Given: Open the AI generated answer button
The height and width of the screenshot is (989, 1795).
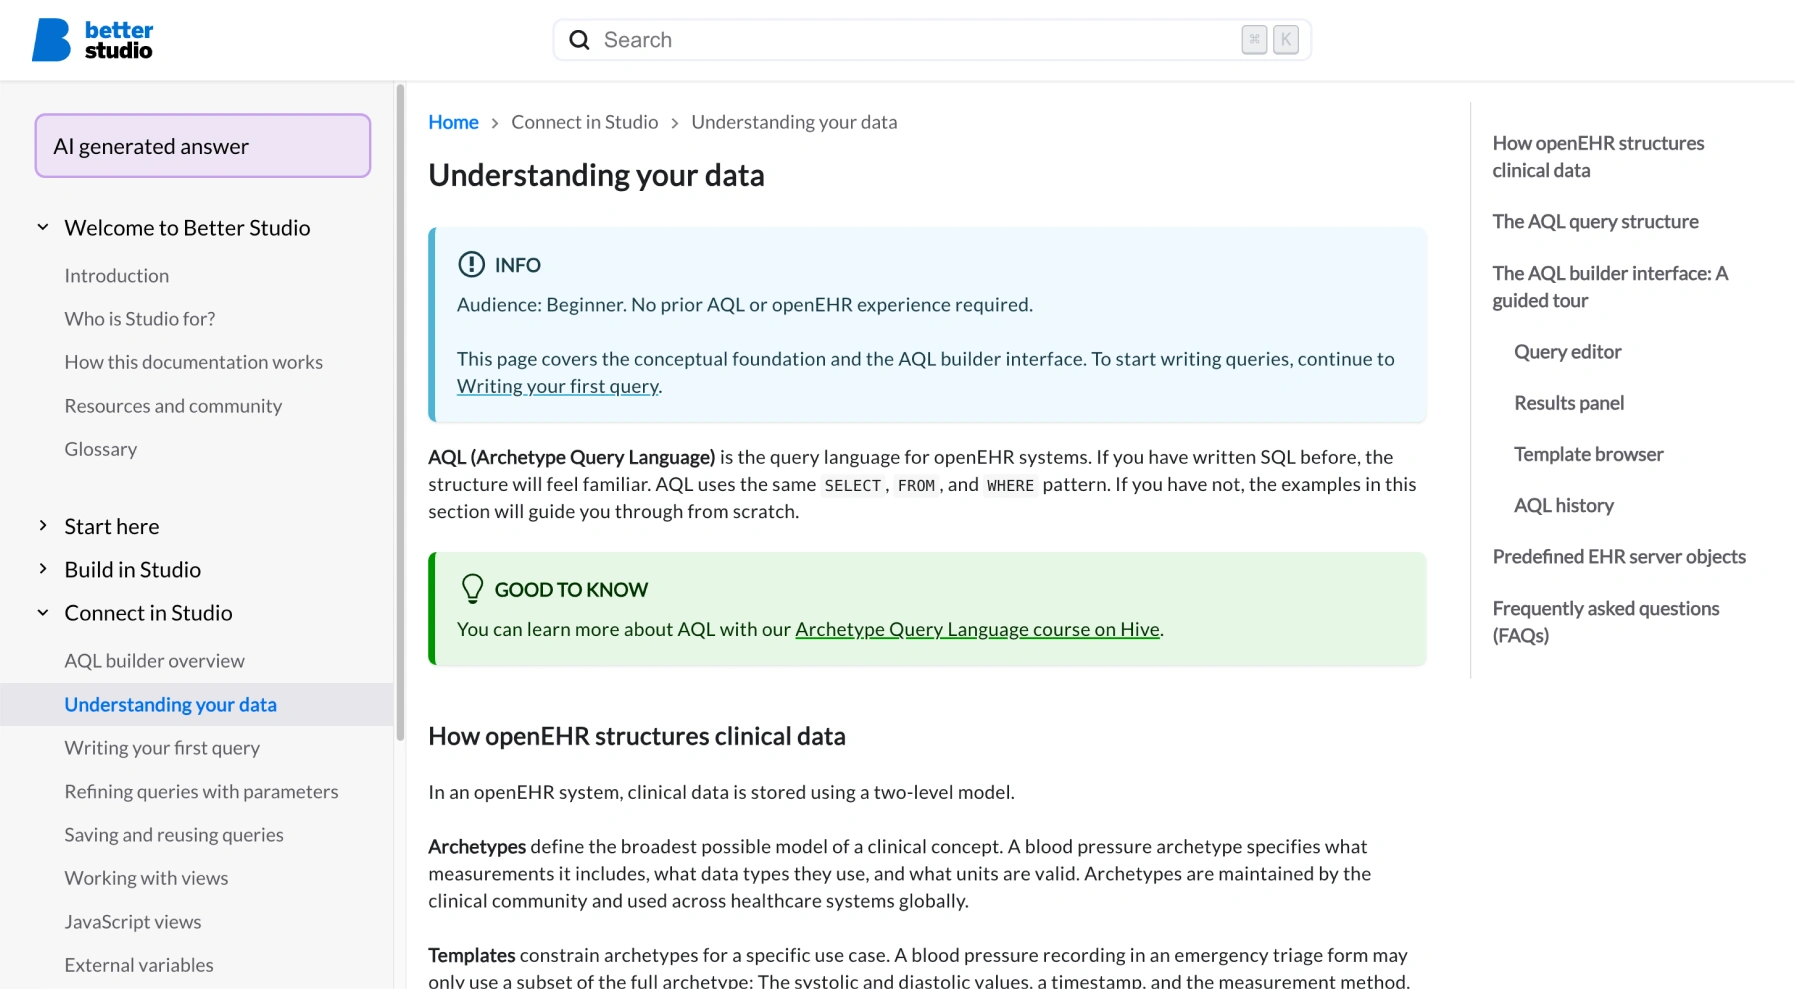Looking at the screenshot, I should click(203, 146).
